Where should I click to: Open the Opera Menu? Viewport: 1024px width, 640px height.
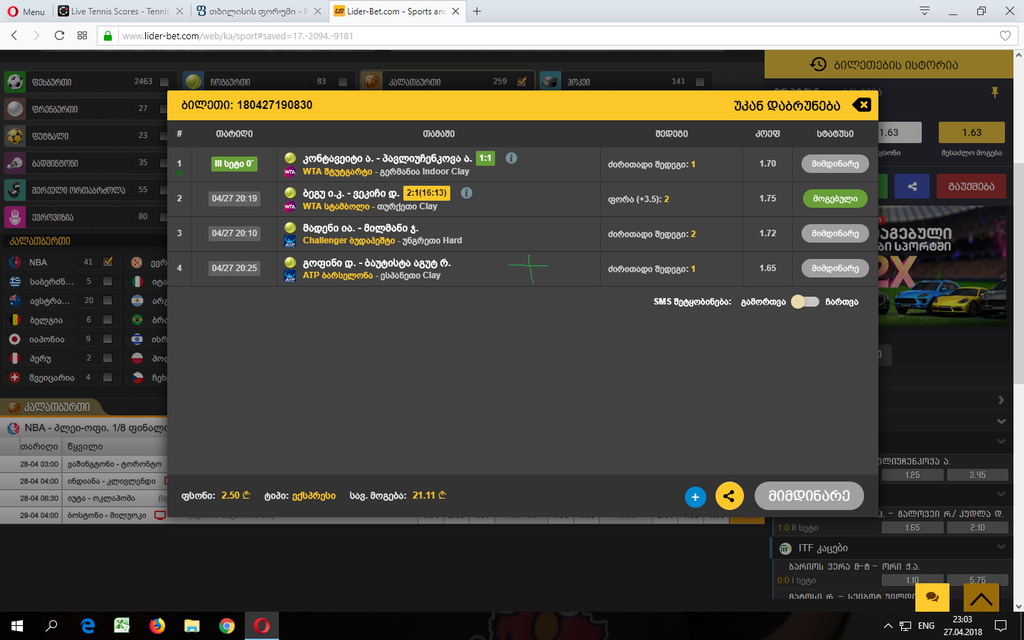(x=26, y=11)
